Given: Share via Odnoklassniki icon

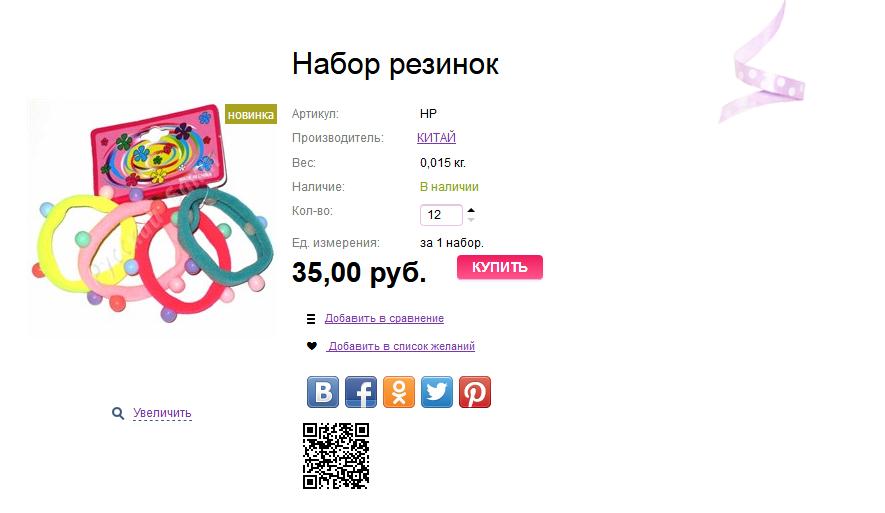Looking at the screenshot, I should [x=399, y=392].
